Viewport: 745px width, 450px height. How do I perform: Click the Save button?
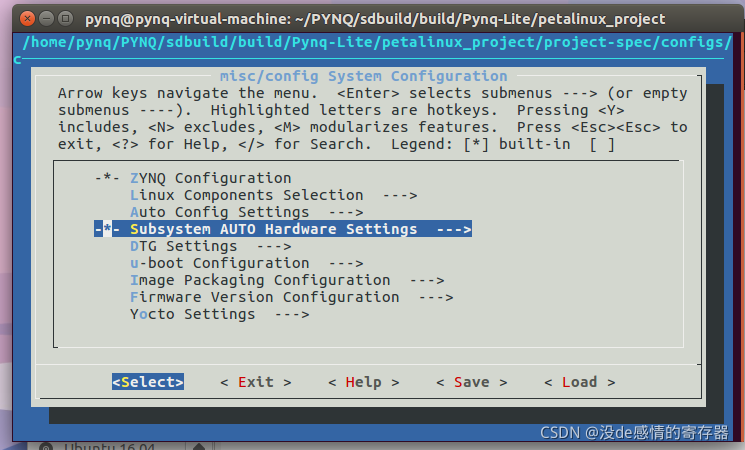(x=471, y=382)
